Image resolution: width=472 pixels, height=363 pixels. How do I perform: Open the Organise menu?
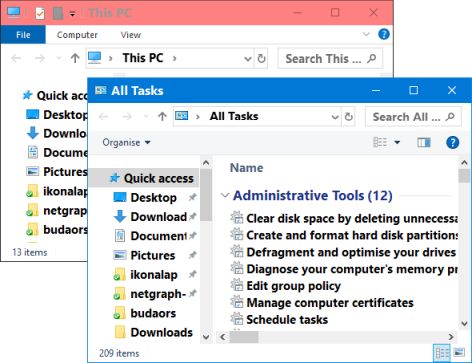(x=126, y=142)
